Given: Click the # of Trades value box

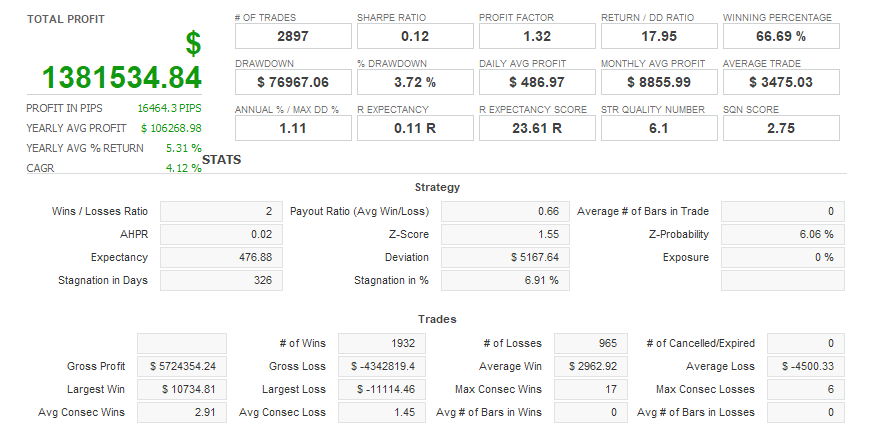Looking at the screenshot, I should coord(292,36).
